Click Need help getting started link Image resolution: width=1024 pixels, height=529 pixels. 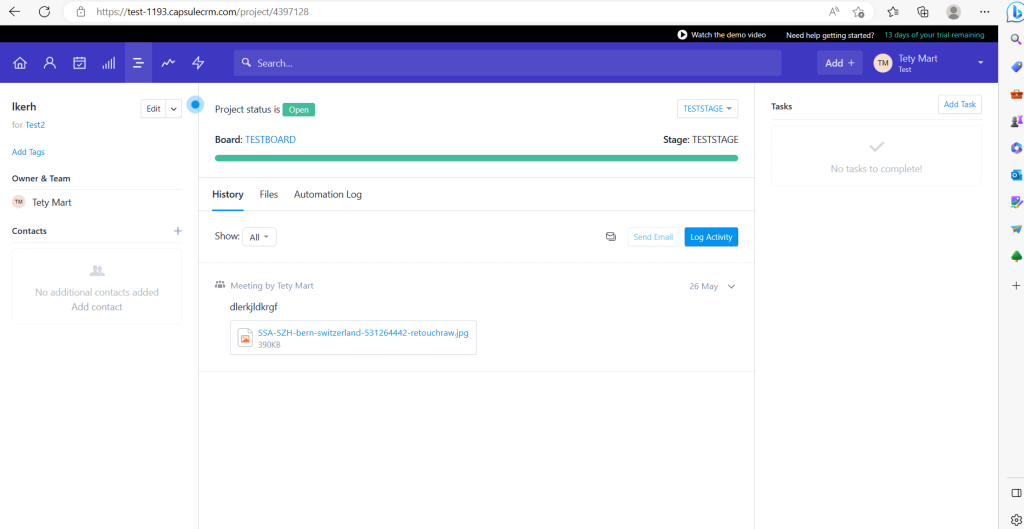(x=830, y=35)
